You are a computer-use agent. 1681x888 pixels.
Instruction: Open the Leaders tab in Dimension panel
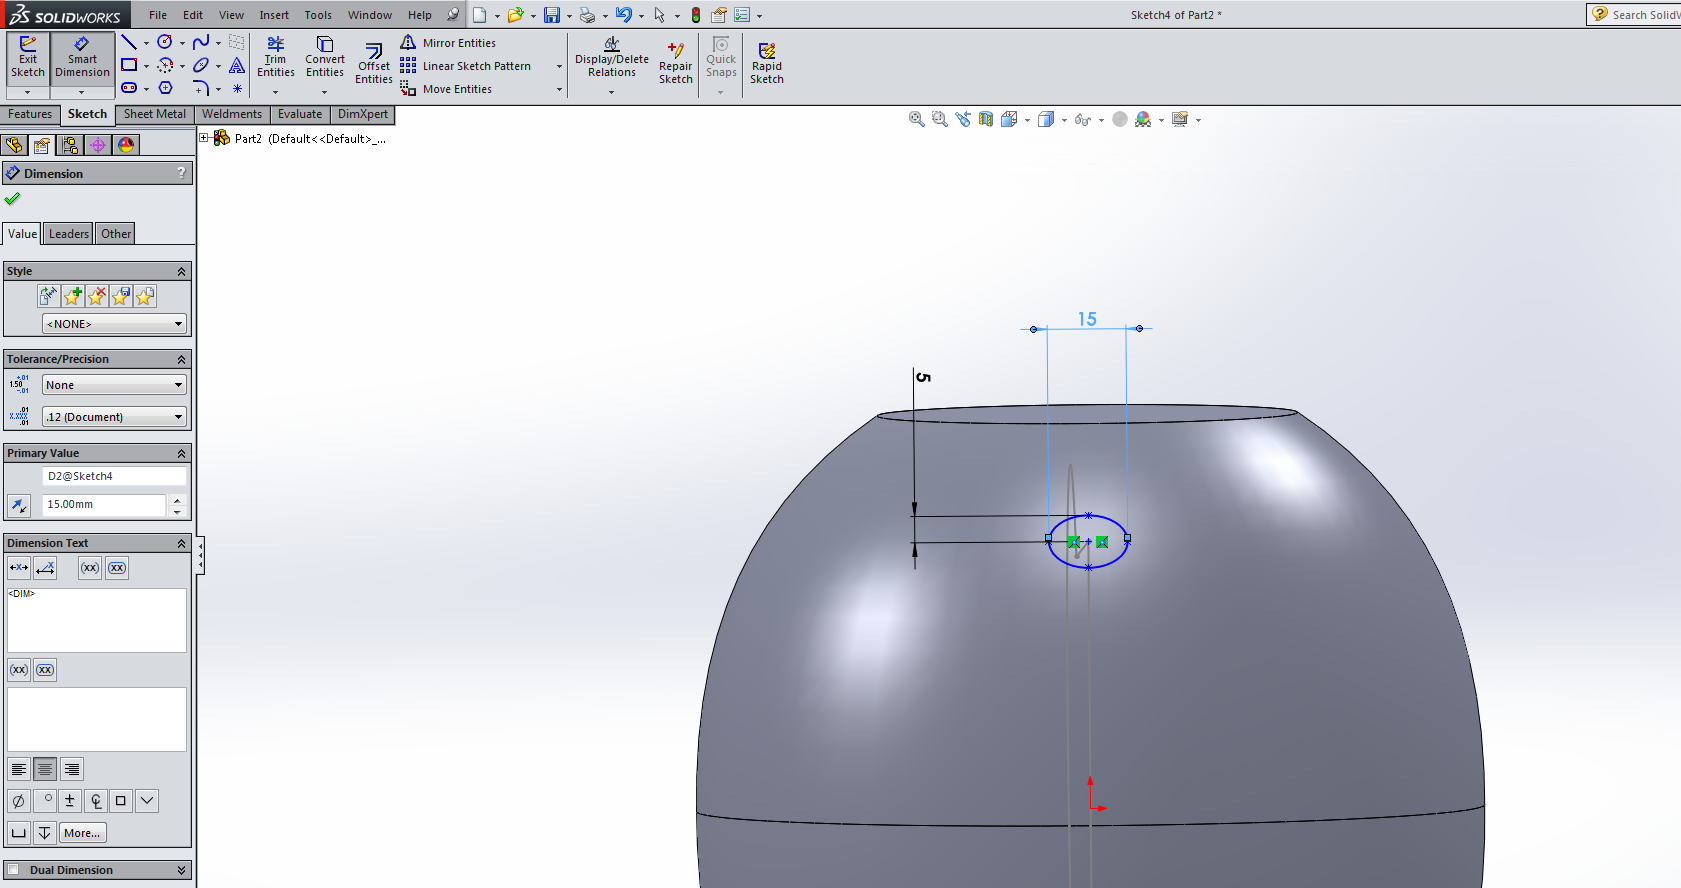(69, 234)
